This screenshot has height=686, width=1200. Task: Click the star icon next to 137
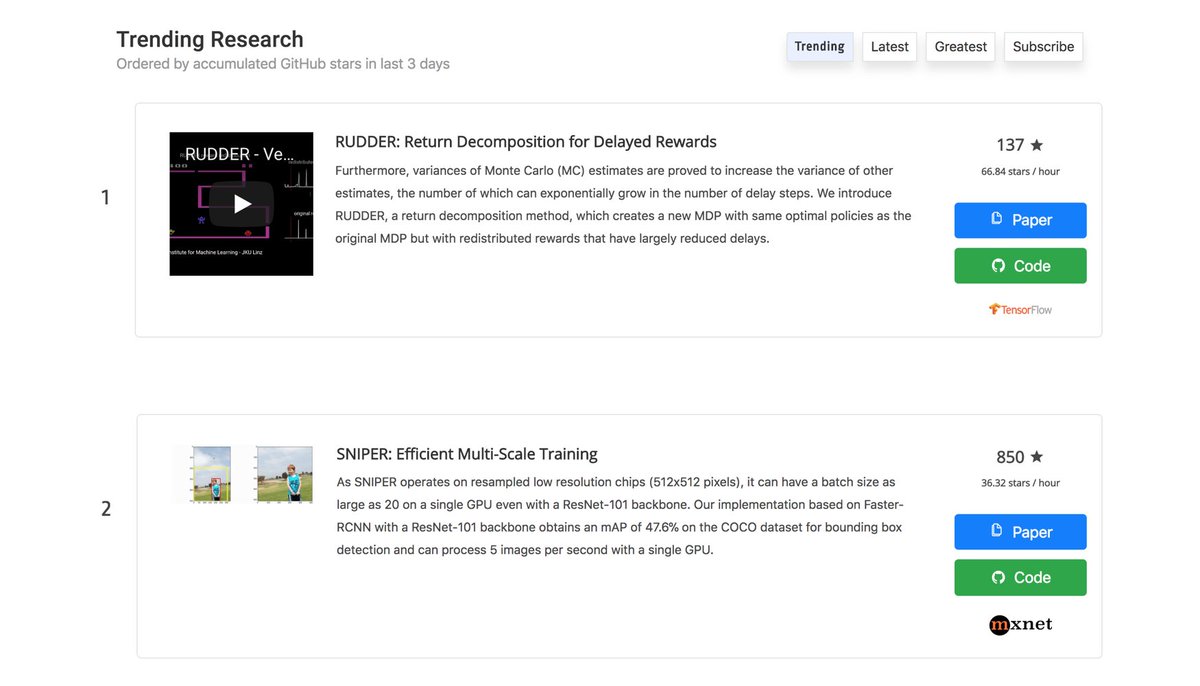click(x=1036, y=144)
